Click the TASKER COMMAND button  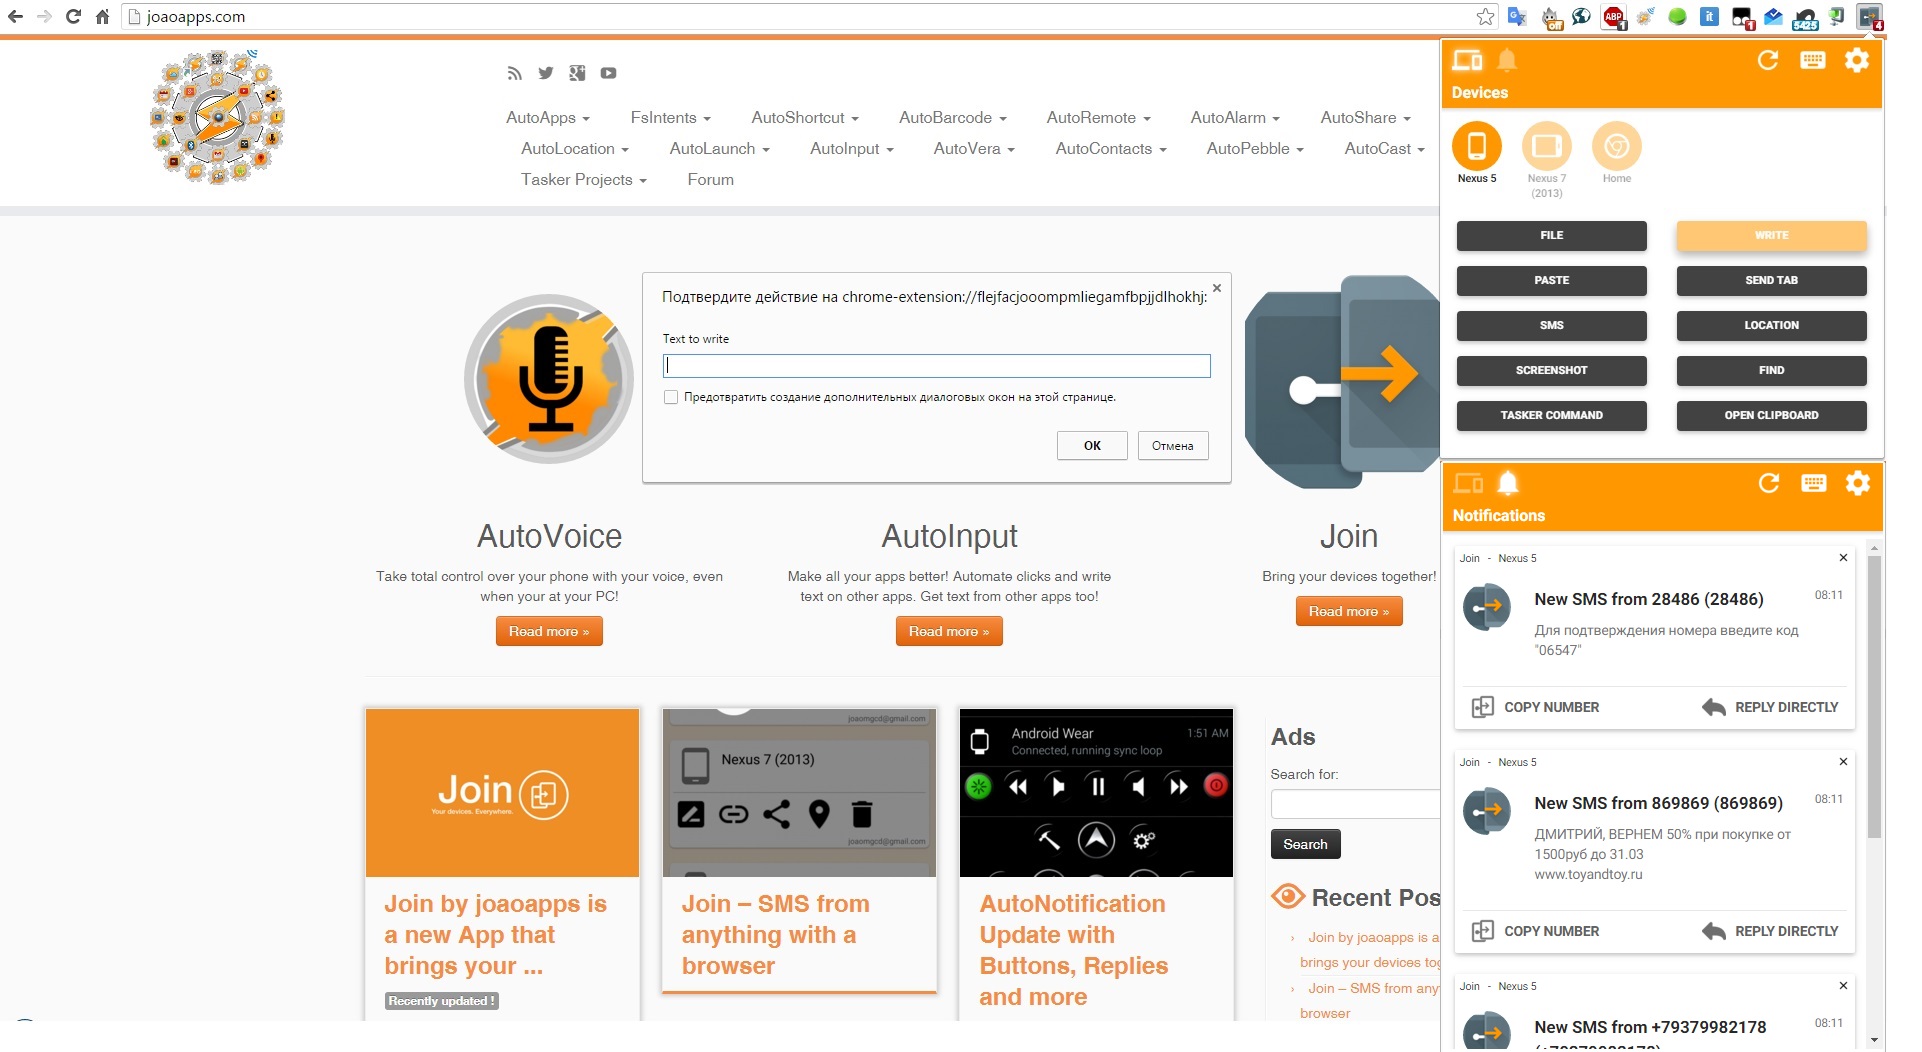(1551, 415)
